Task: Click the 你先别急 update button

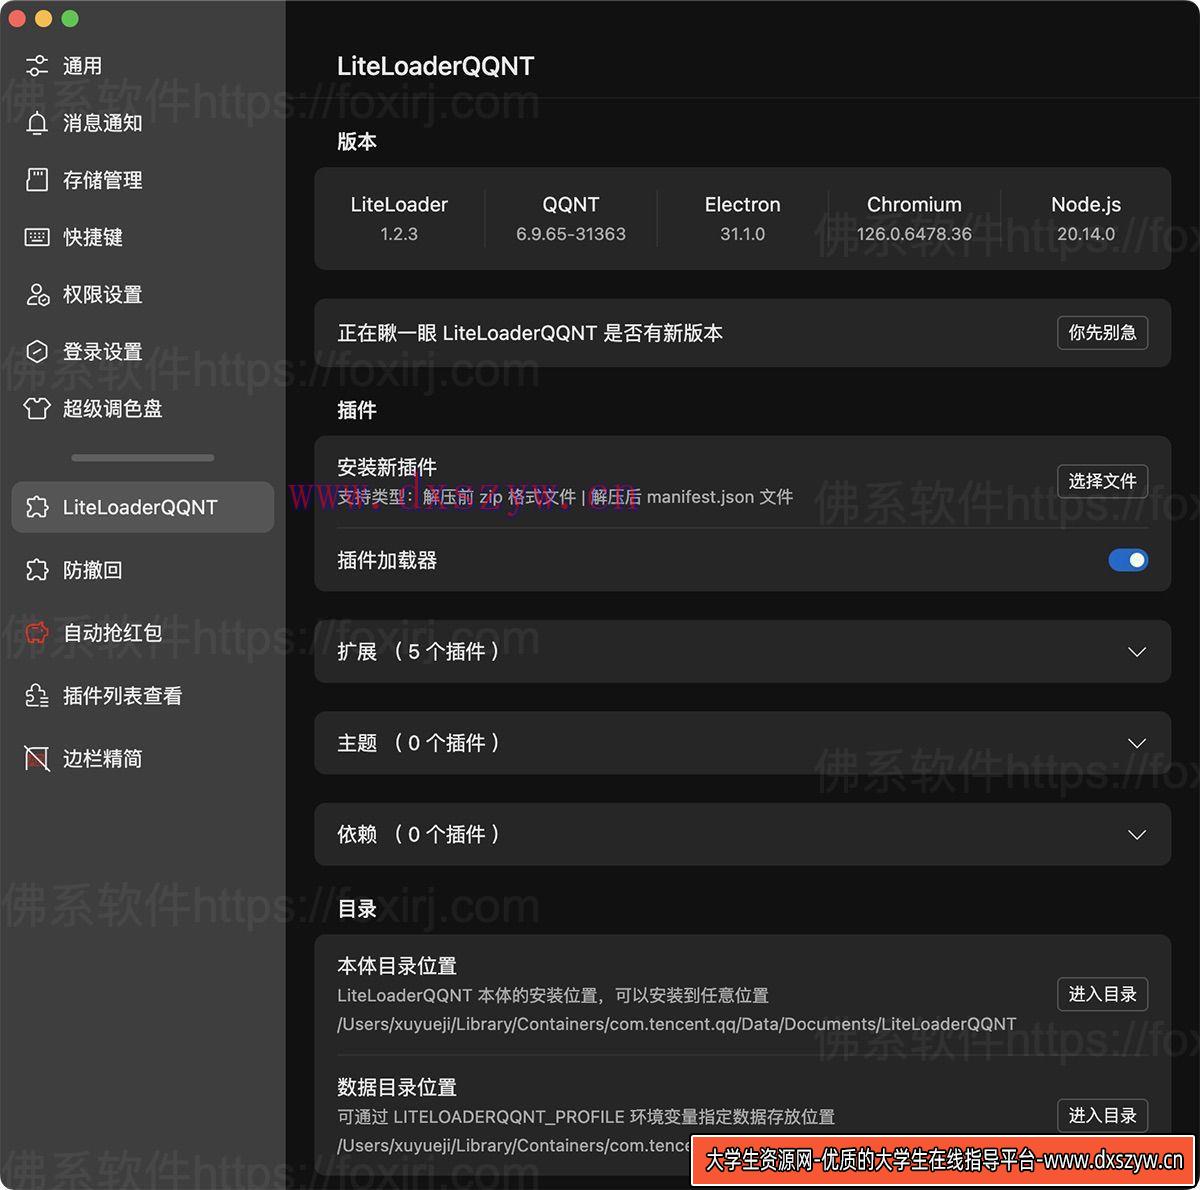Action: [x=1102, y=333]
